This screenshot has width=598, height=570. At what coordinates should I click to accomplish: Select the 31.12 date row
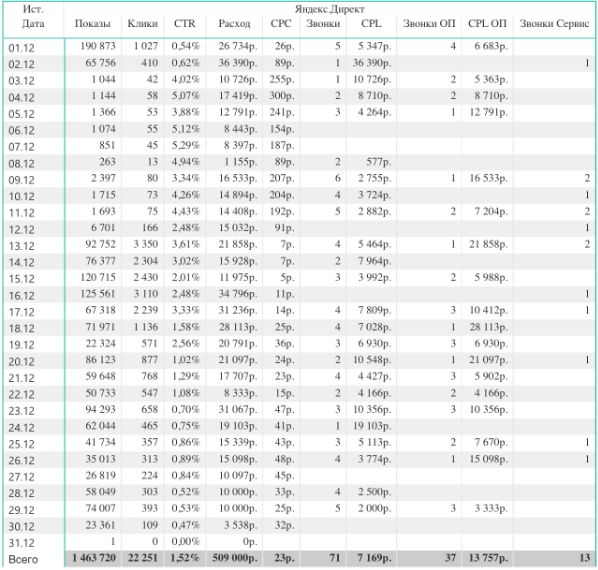click(x=299, y=542)
